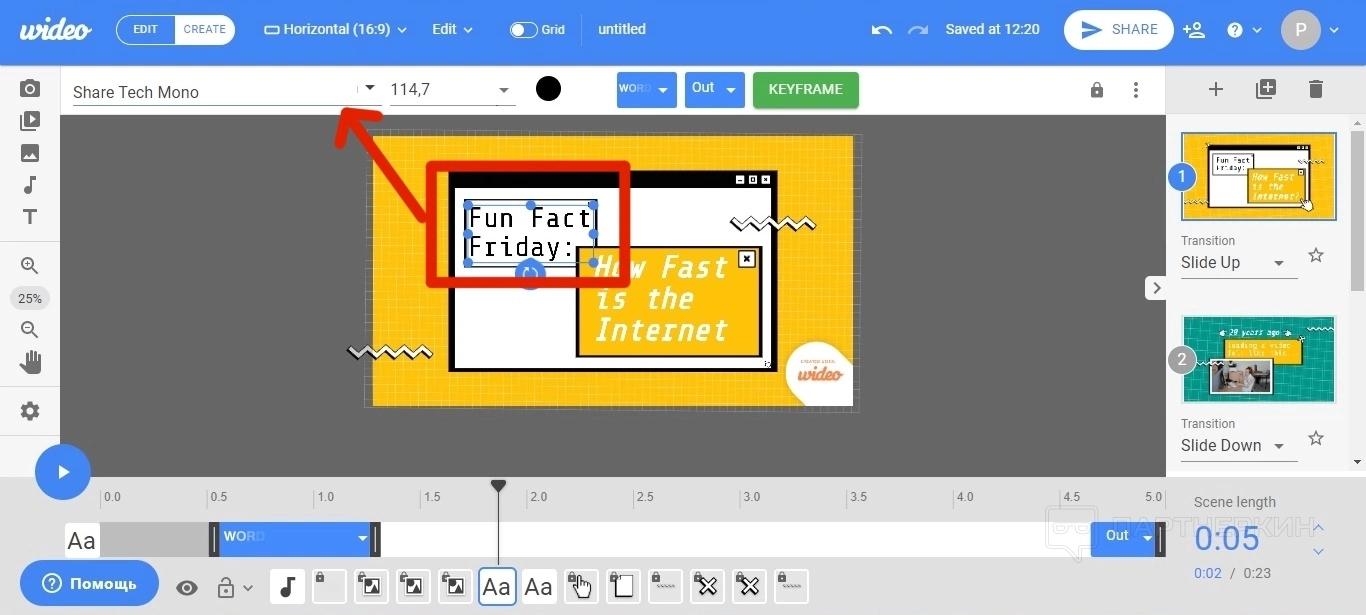Click the lock icon in text toolbar
This screenshot has width=1366, height=615.
1097,90
